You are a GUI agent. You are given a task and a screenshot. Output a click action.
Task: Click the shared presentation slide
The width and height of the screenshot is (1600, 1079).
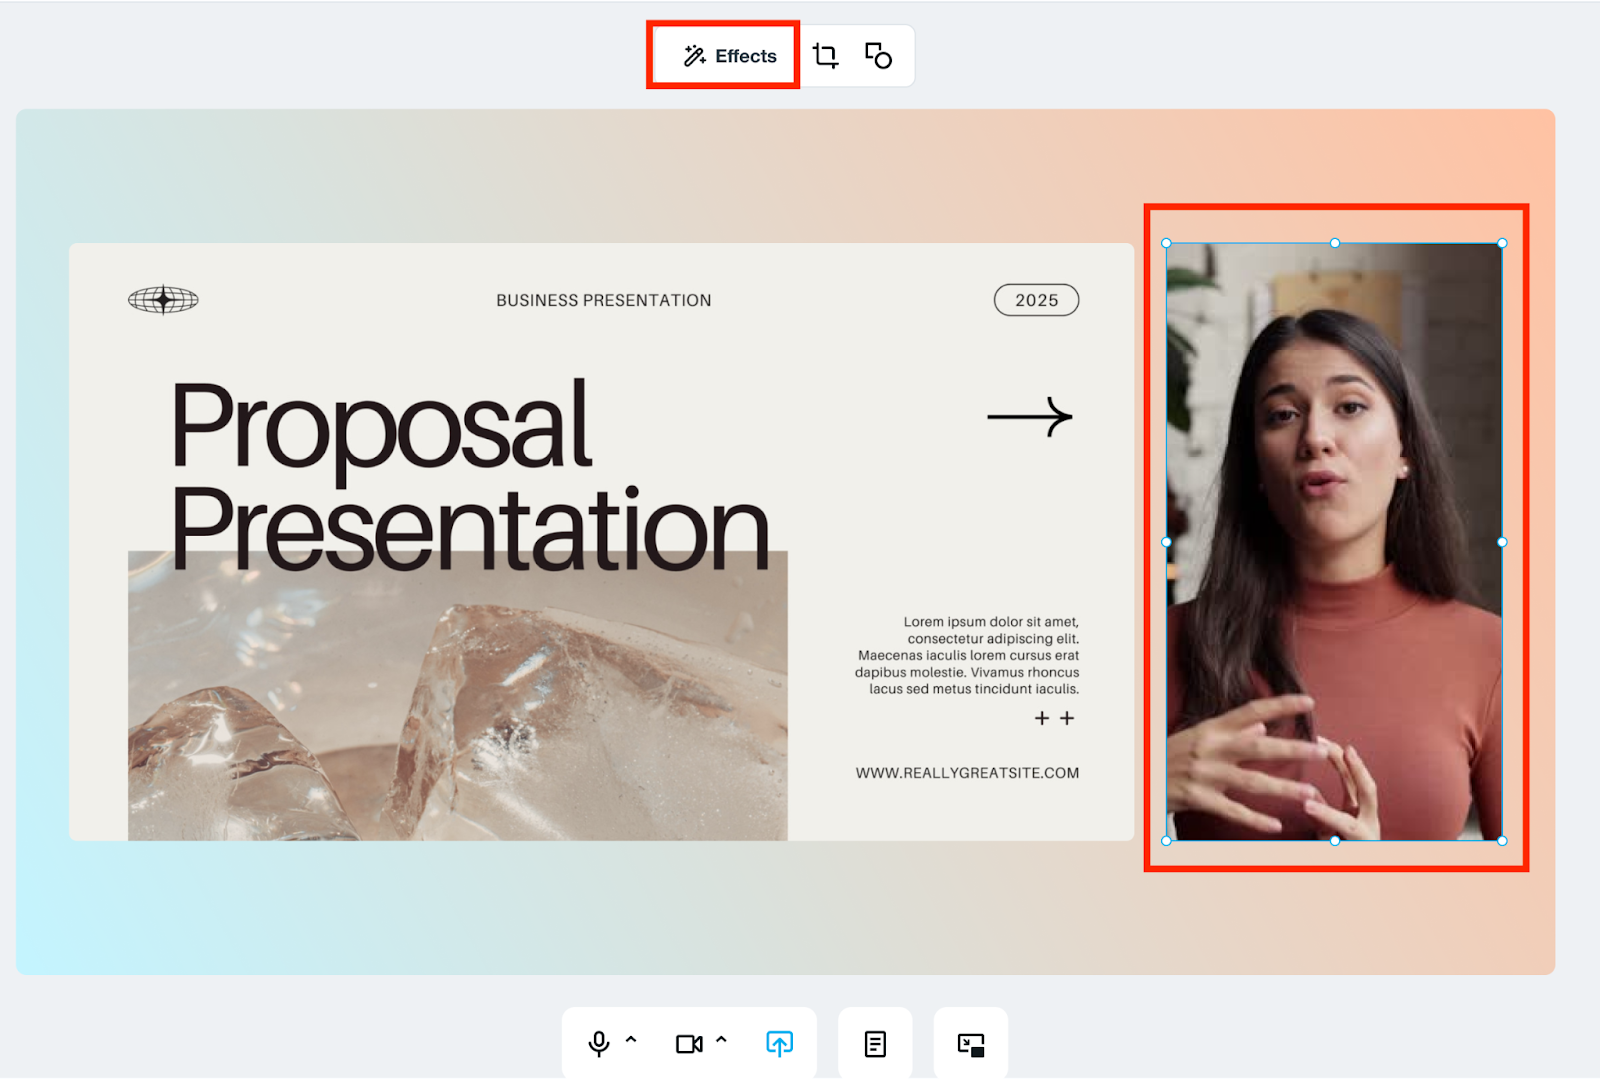tap(600, 540)
